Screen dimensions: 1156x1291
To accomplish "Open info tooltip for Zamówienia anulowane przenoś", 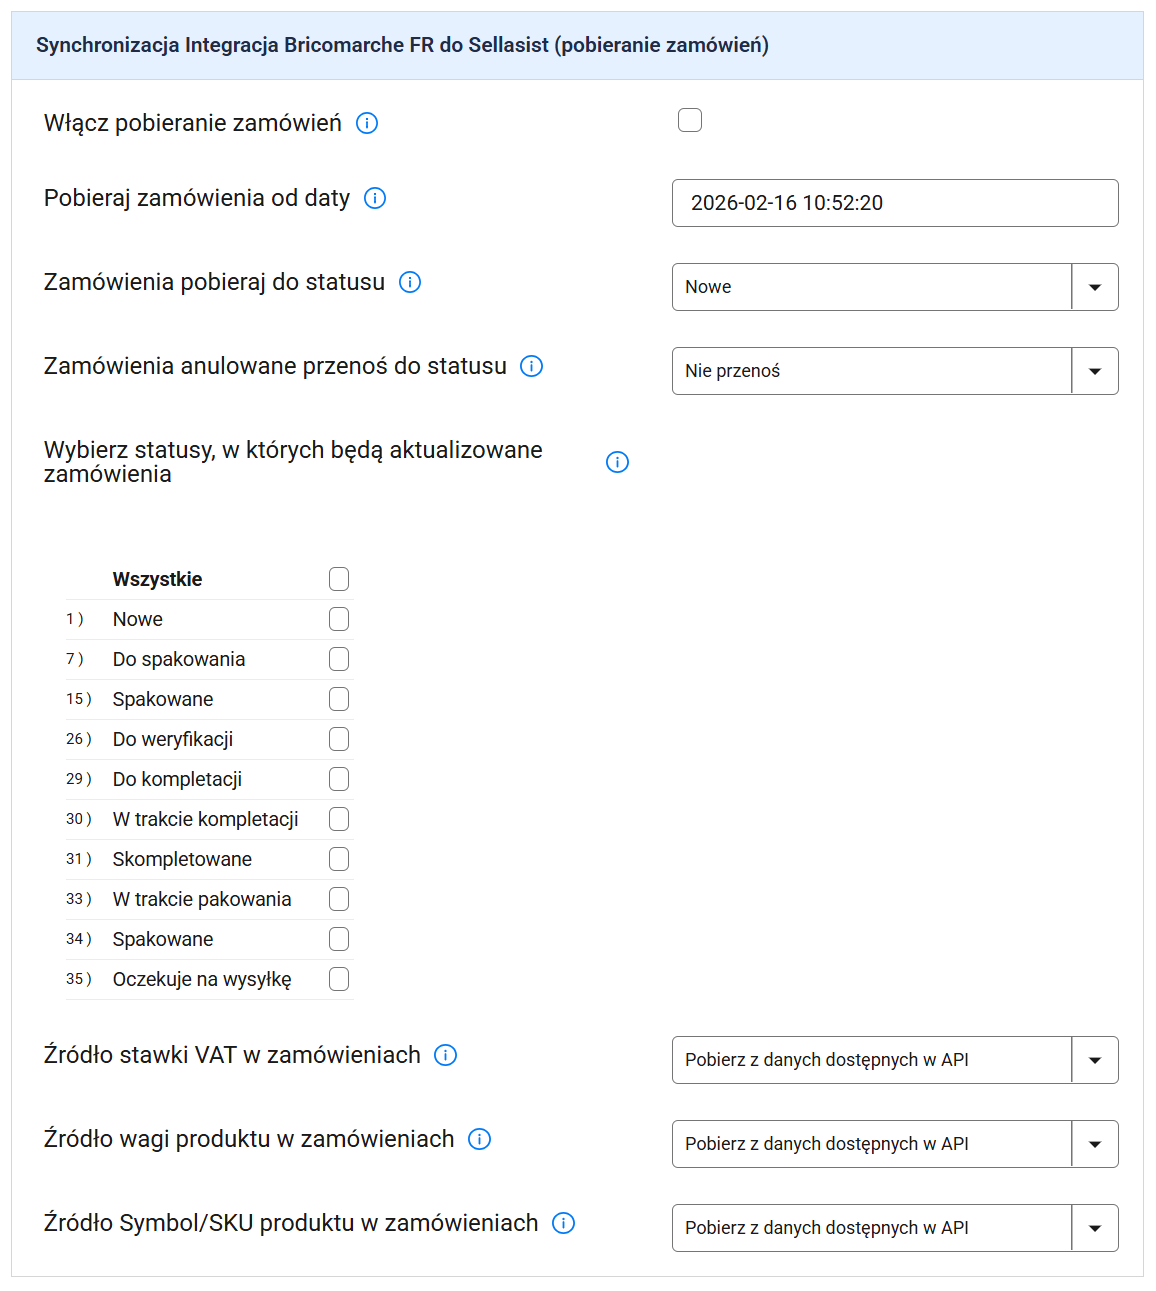I will click(x=532, y=366).
